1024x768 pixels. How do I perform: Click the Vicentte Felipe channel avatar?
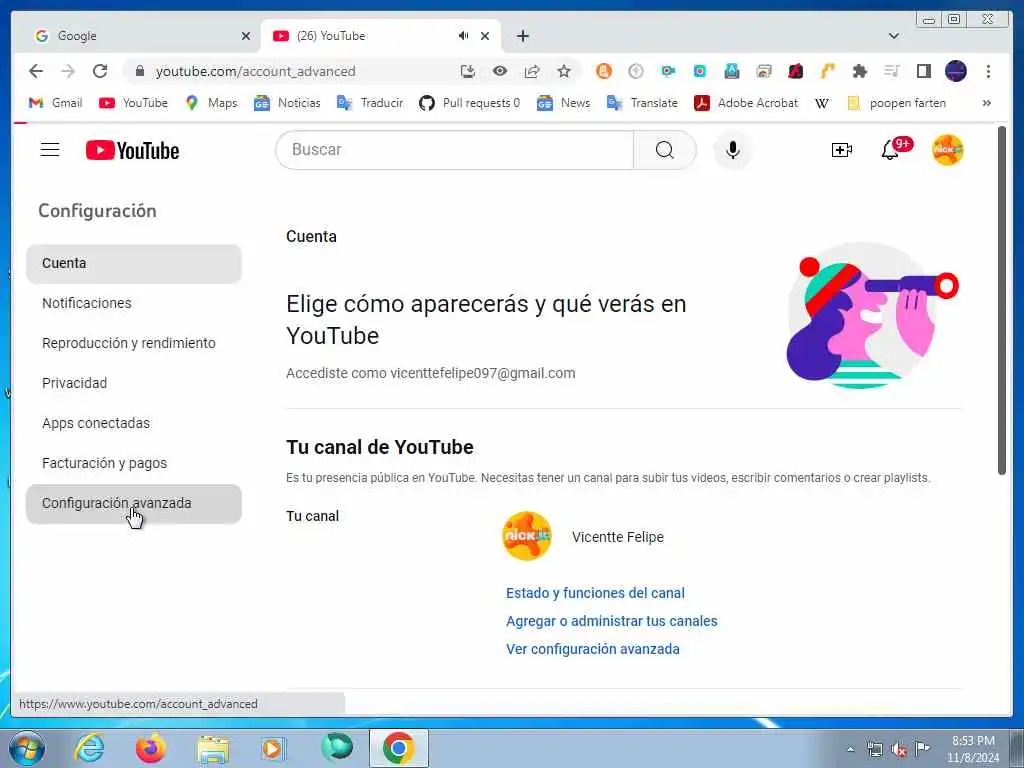pos(526,536)
